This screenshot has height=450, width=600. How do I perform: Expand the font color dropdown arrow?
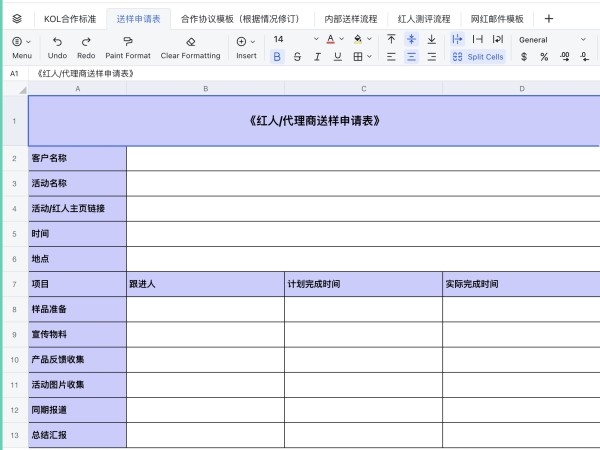[x=341, y=39]
